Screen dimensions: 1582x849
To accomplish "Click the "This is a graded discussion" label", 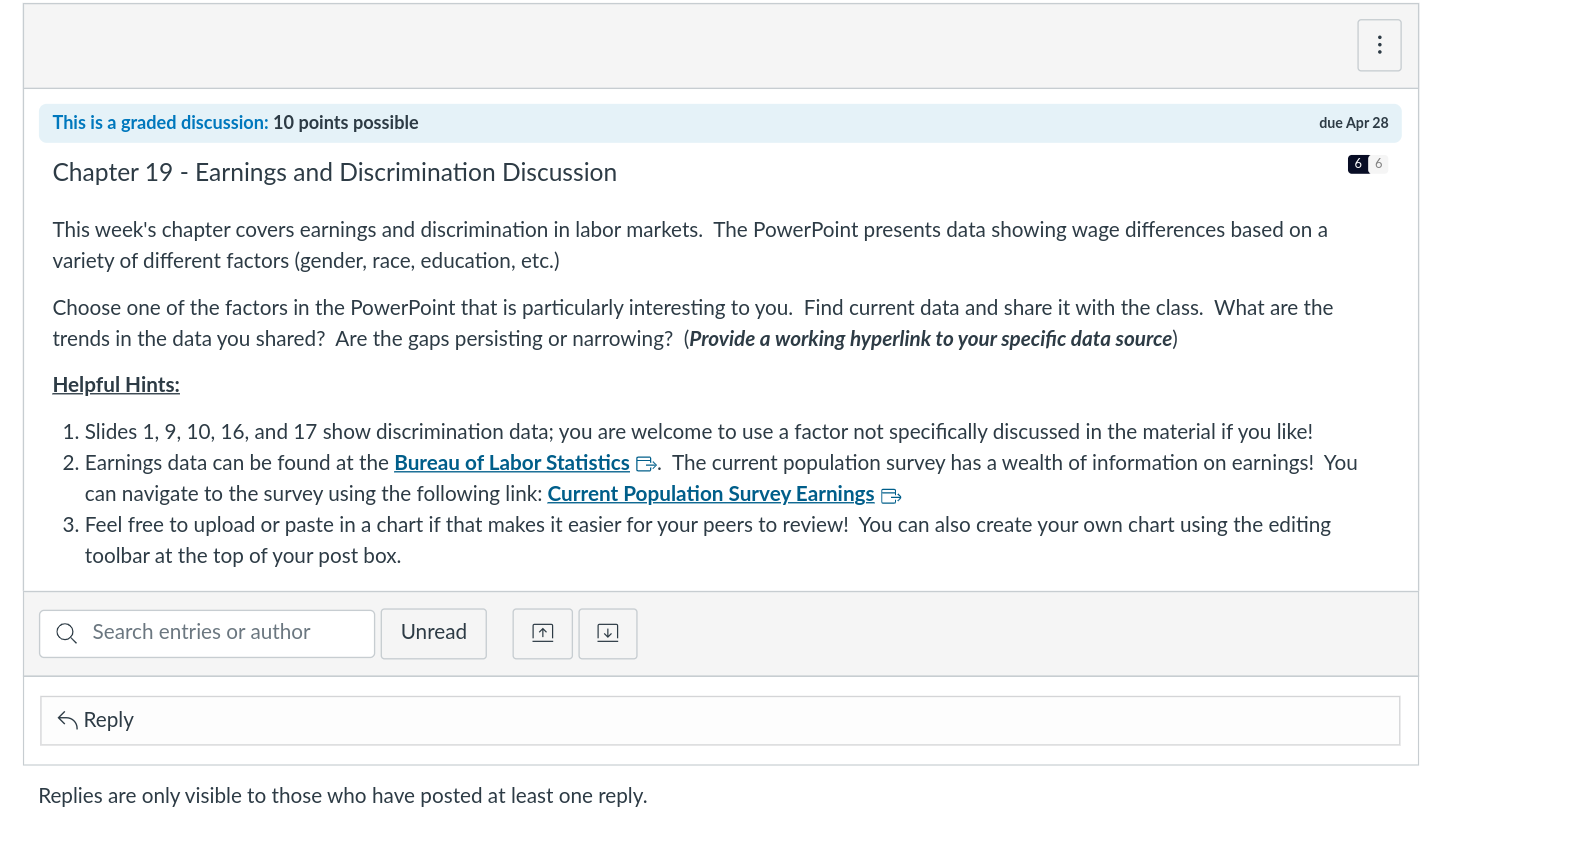I will pos(160,123).
